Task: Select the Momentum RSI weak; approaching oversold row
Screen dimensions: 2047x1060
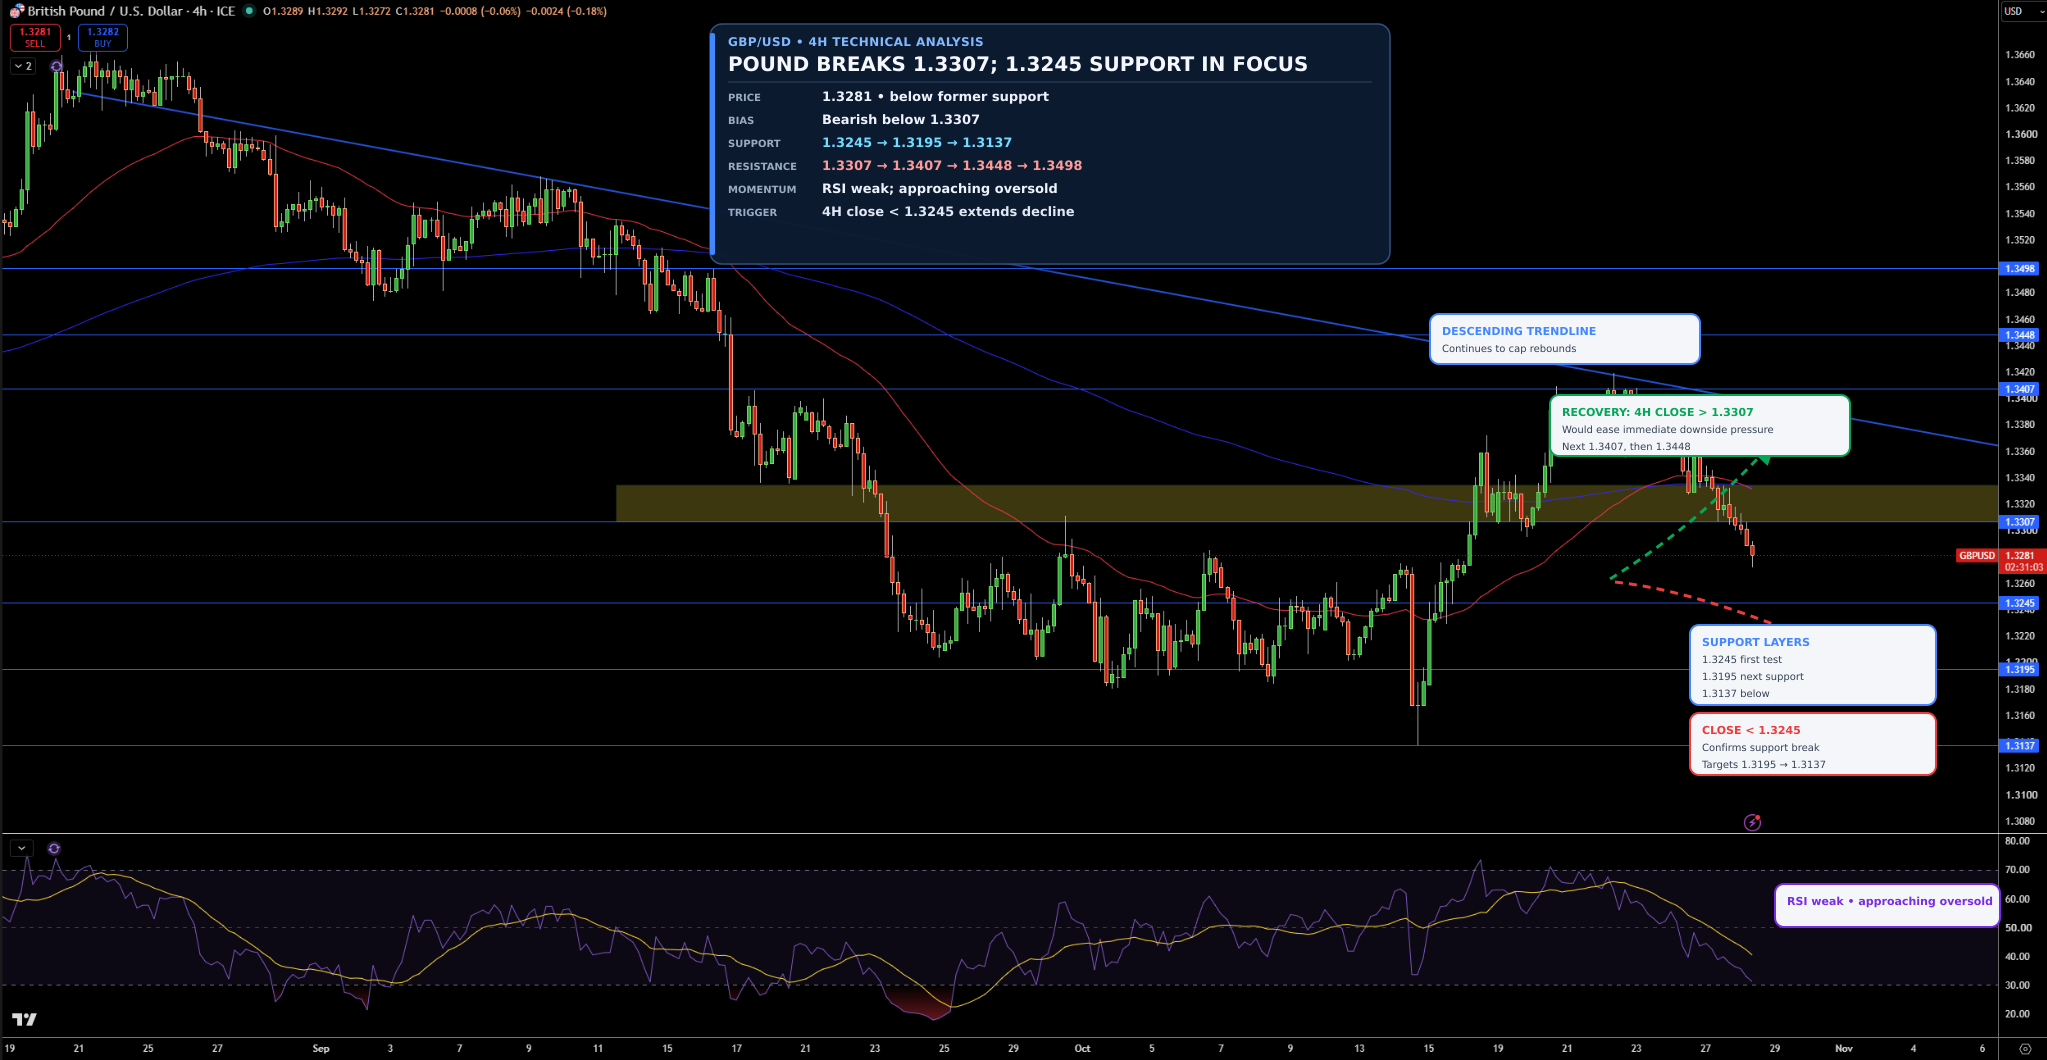Action: 892,189
